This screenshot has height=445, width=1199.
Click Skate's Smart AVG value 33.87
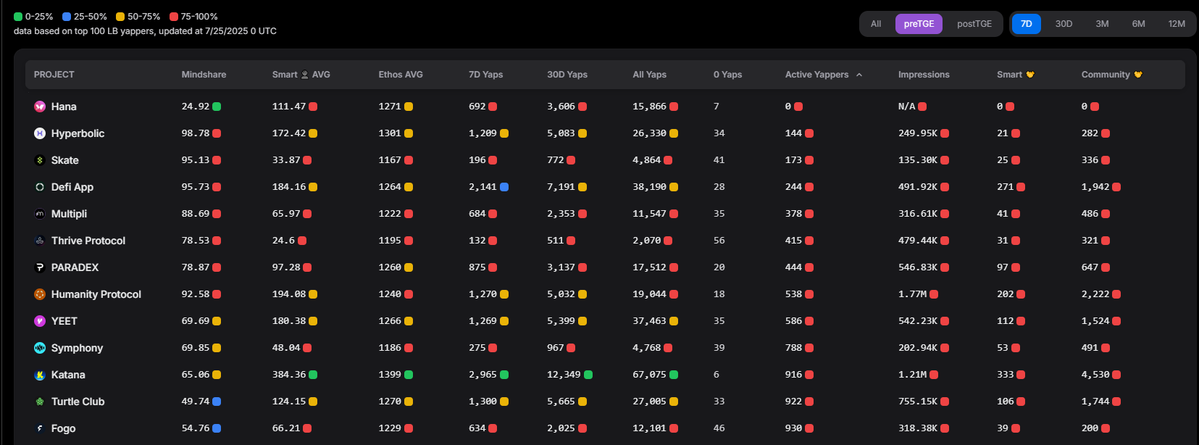[x=286, y=161]
